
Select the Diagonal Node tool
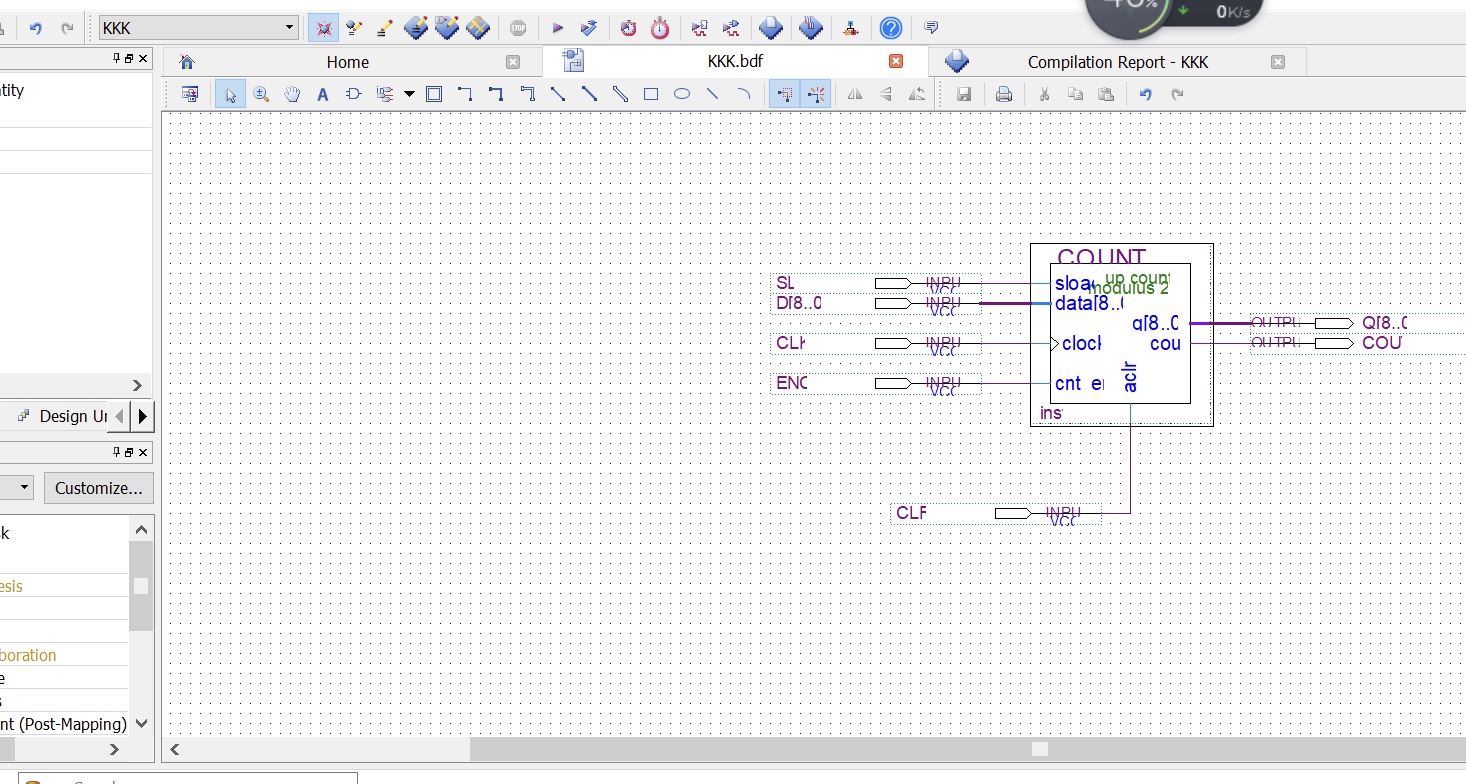558,94
